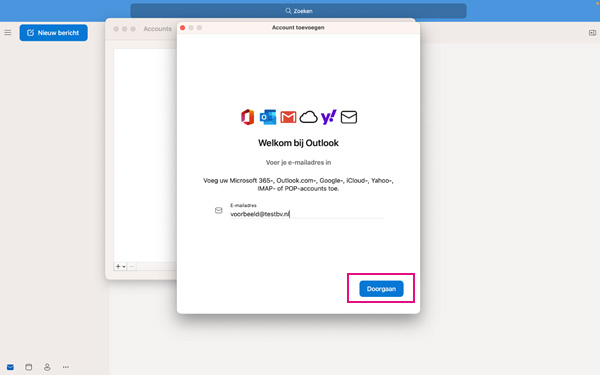Open the Zoeken search bar
This screenshot has height=375, width=600.
(x=298, y=11)
